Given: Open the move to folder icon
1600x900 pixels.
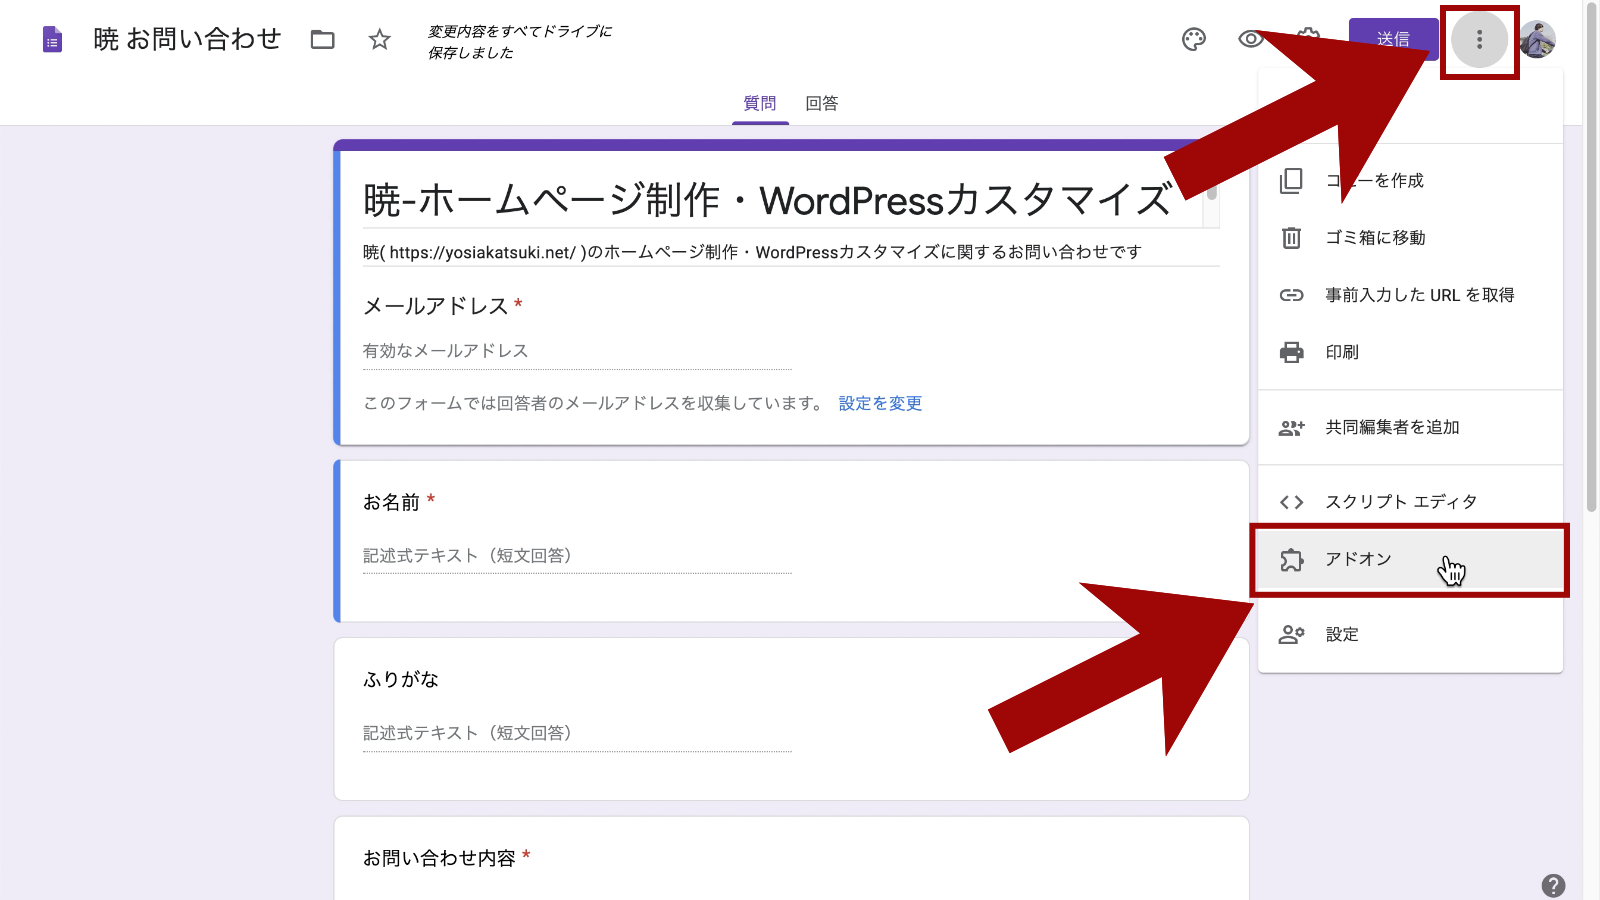Looking at the screenshot, I should (322, 40).
